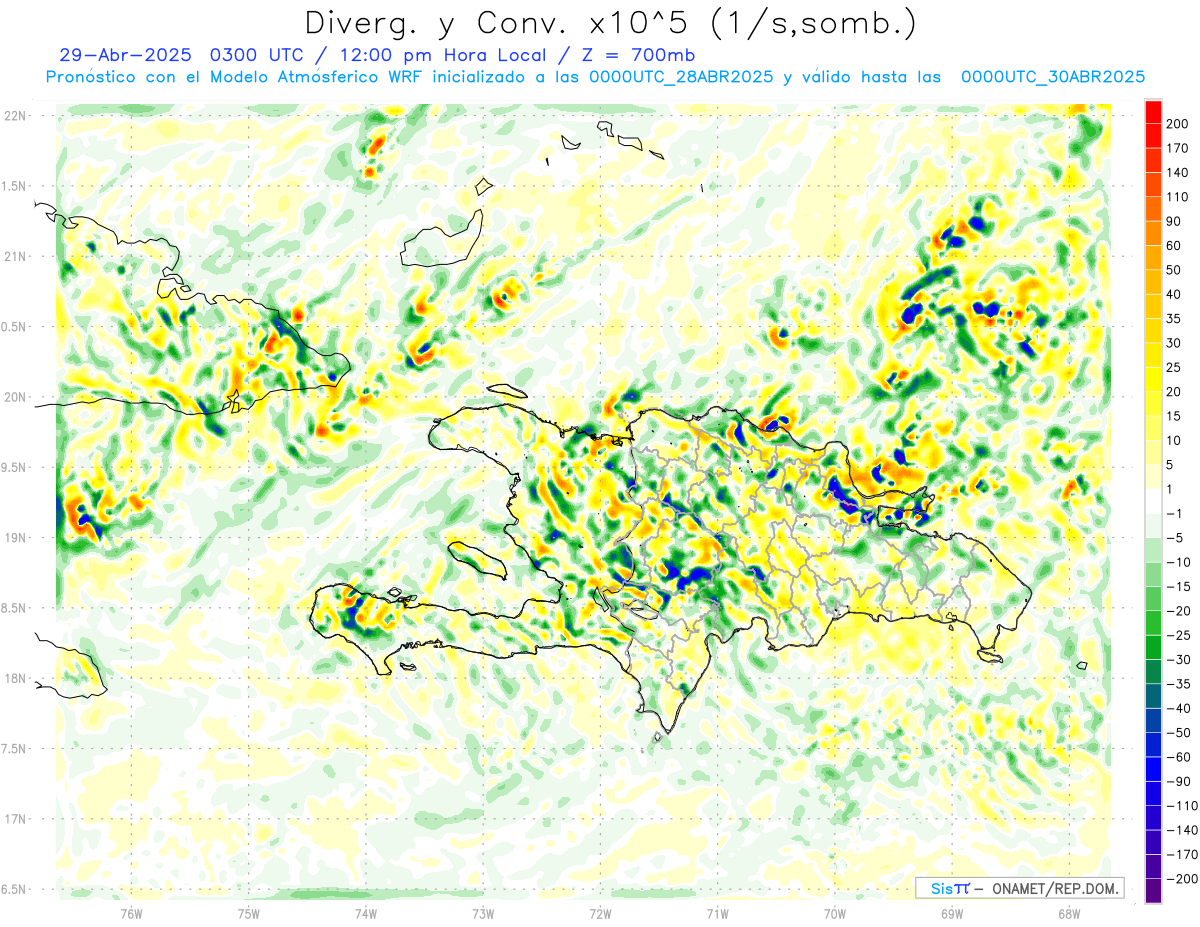
Task: Click the colorbar label '200' at top
Action: click(x=1179, y=124)
